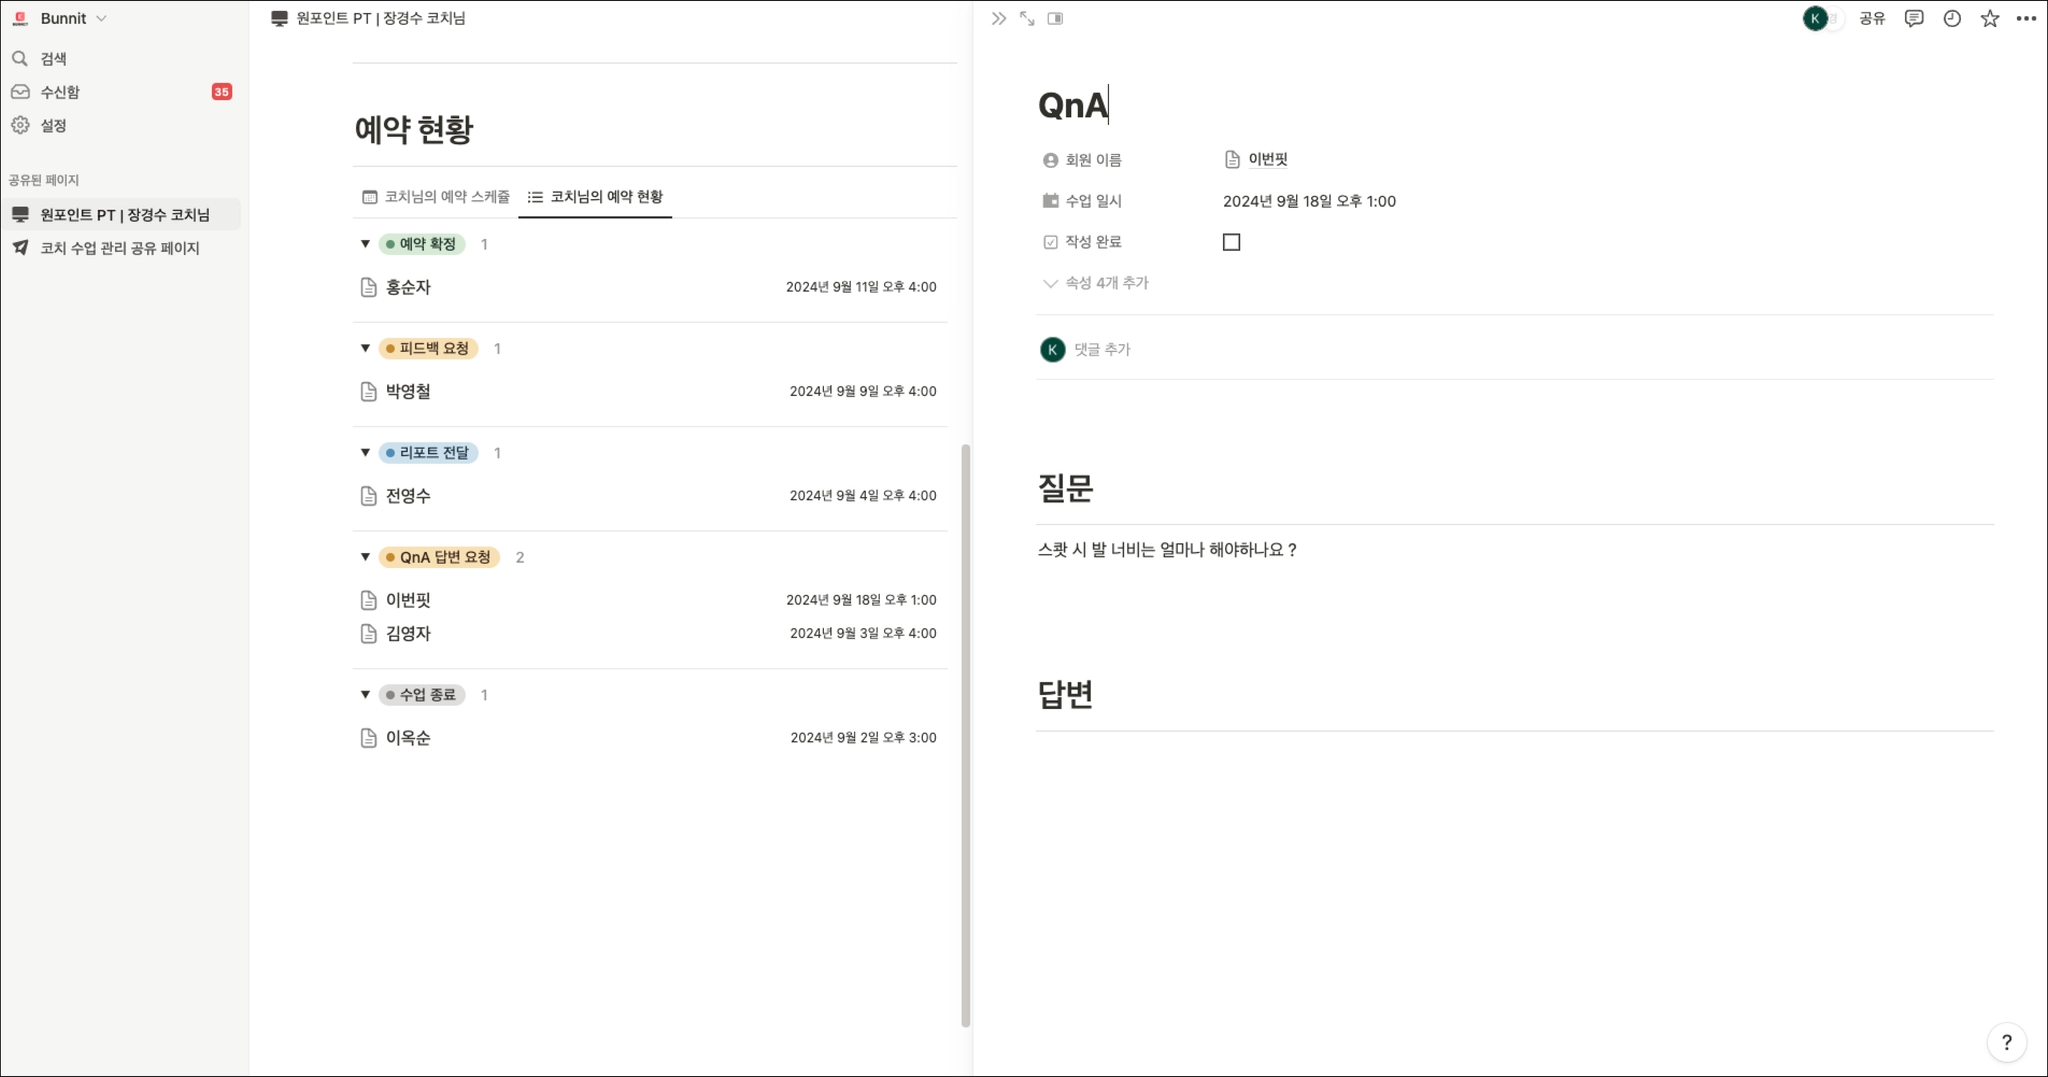
Task: View page update history
Action: coord(1951,19)
